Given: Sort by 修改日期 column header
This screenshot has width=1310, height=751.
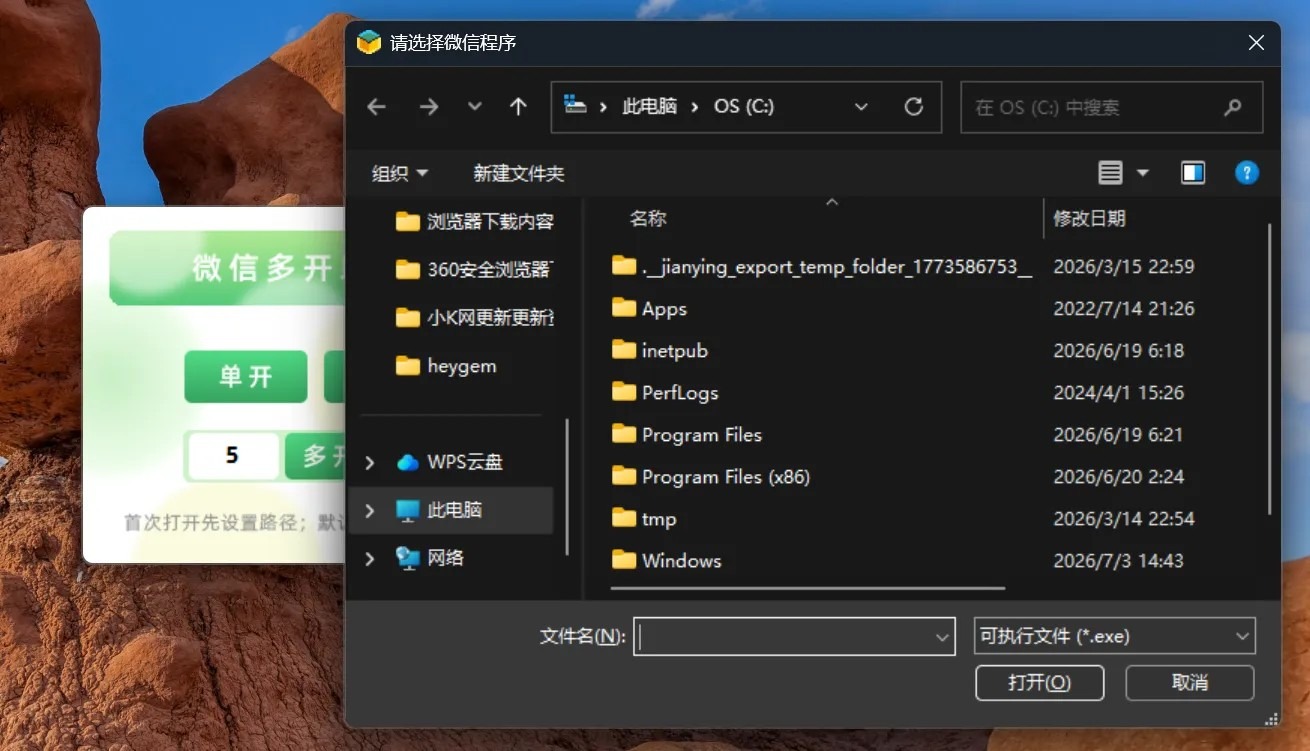Looking at the screenshot, I should (x=1089, y=218).
